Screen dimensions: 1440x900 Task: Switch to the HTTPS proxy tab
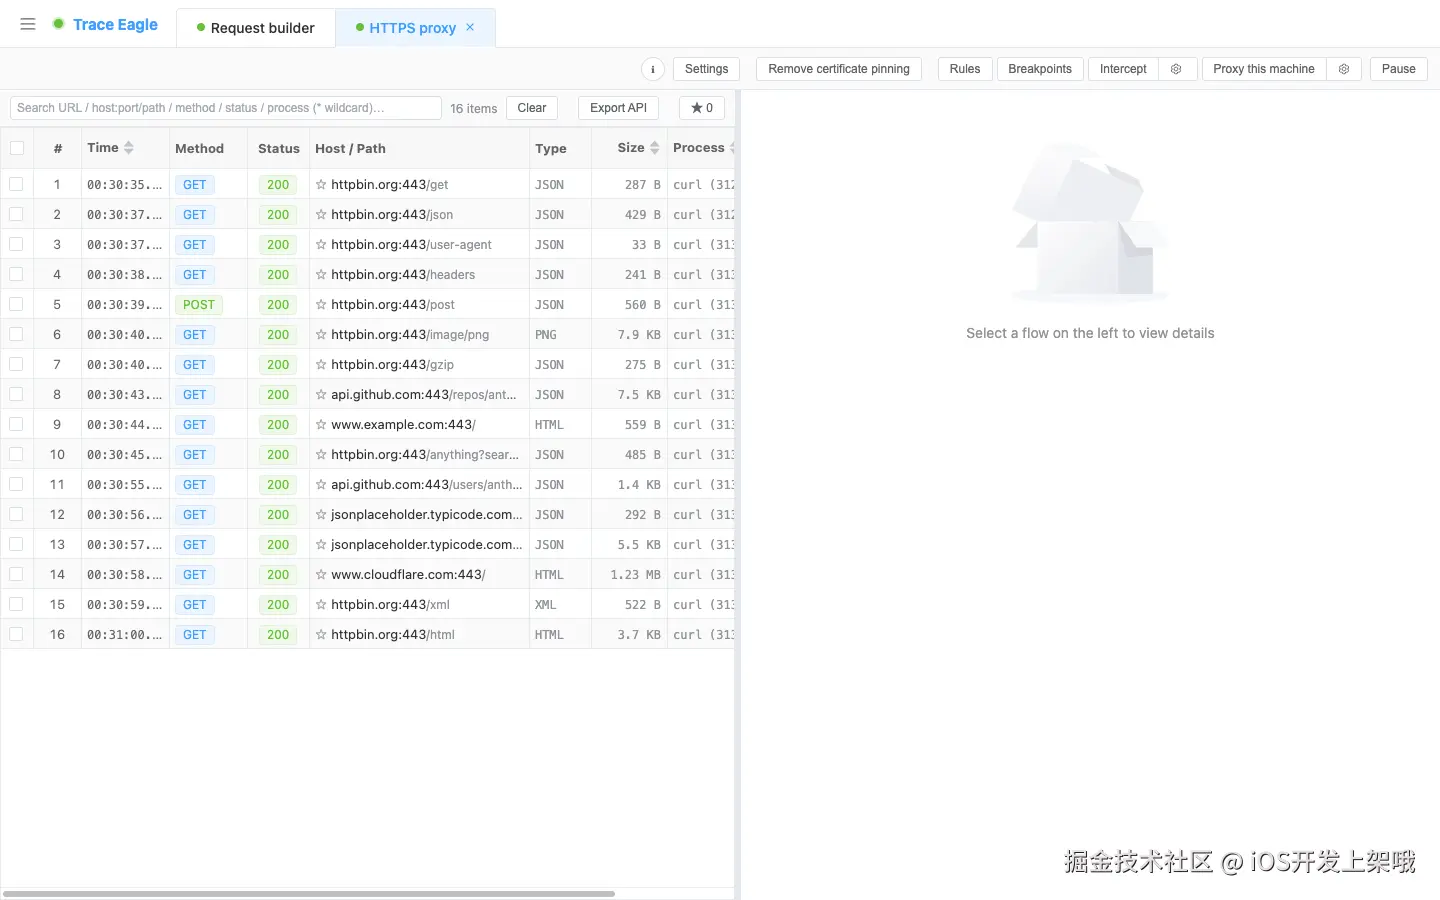pyautogui.click(x=413, y=28)
